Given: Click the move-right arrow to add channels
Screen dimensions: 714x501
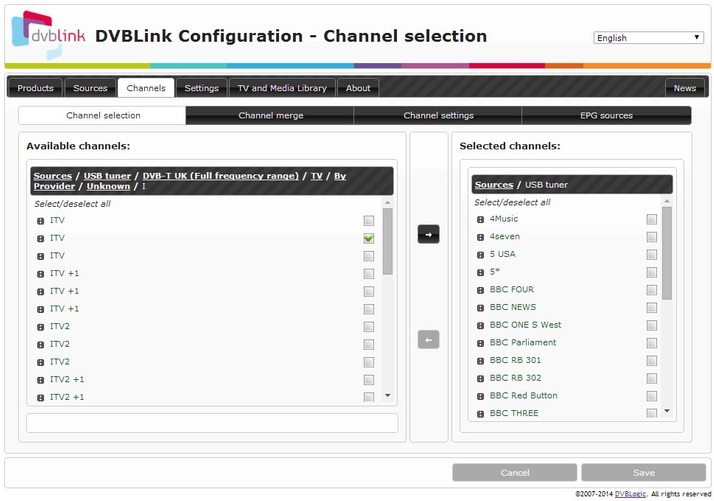Looking at the screenshot, I should tap(428, 234).
